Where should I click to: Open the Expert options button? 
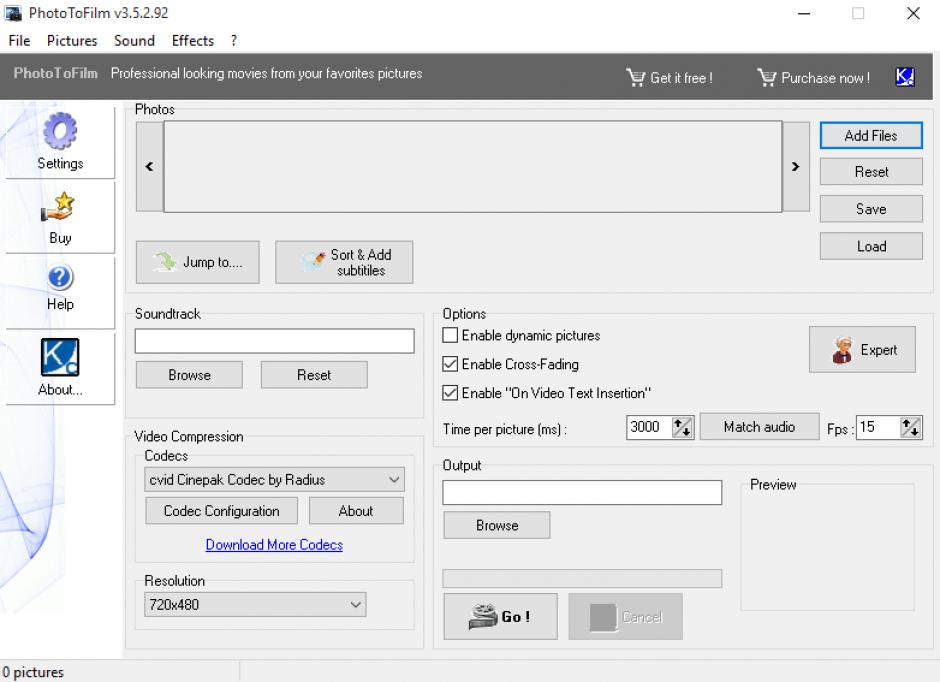click(x=862, y=349)
